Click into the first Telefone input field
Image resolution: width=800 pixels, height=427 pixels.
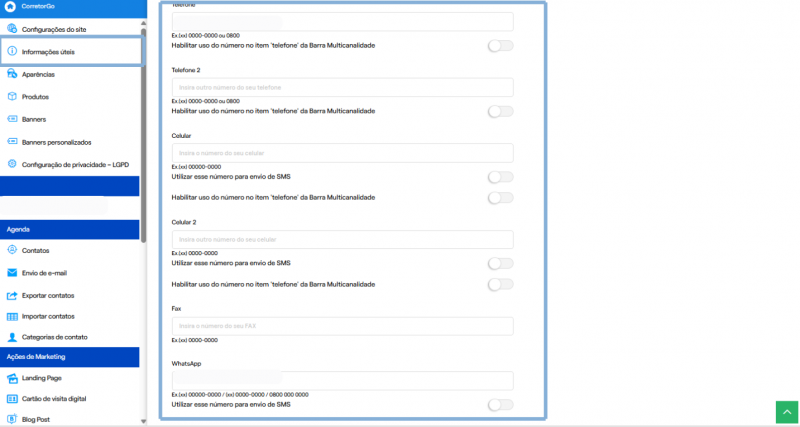coord(342,22)
